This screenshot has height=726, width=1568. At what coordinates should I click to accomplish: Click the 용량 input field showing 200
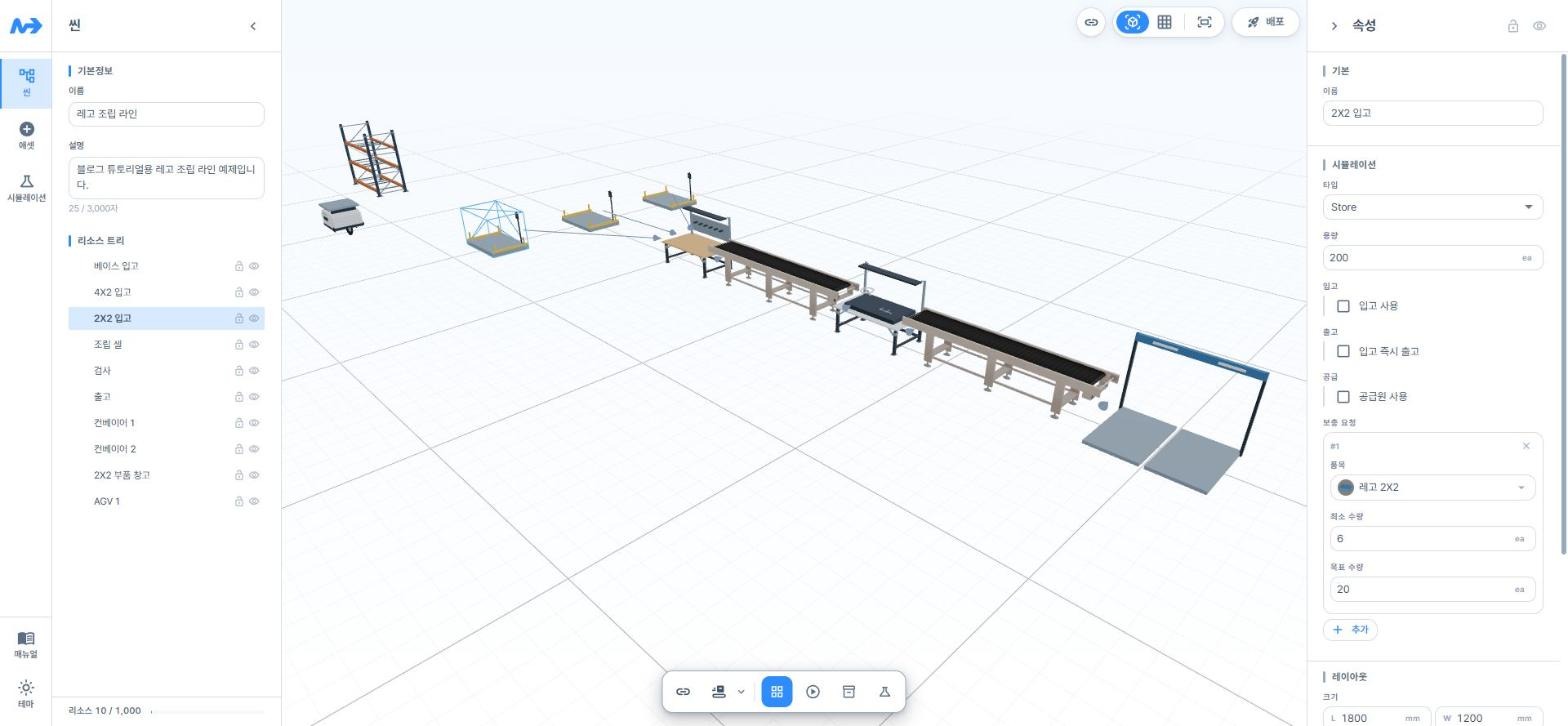pyautogui.click(x=1432, y=257)
